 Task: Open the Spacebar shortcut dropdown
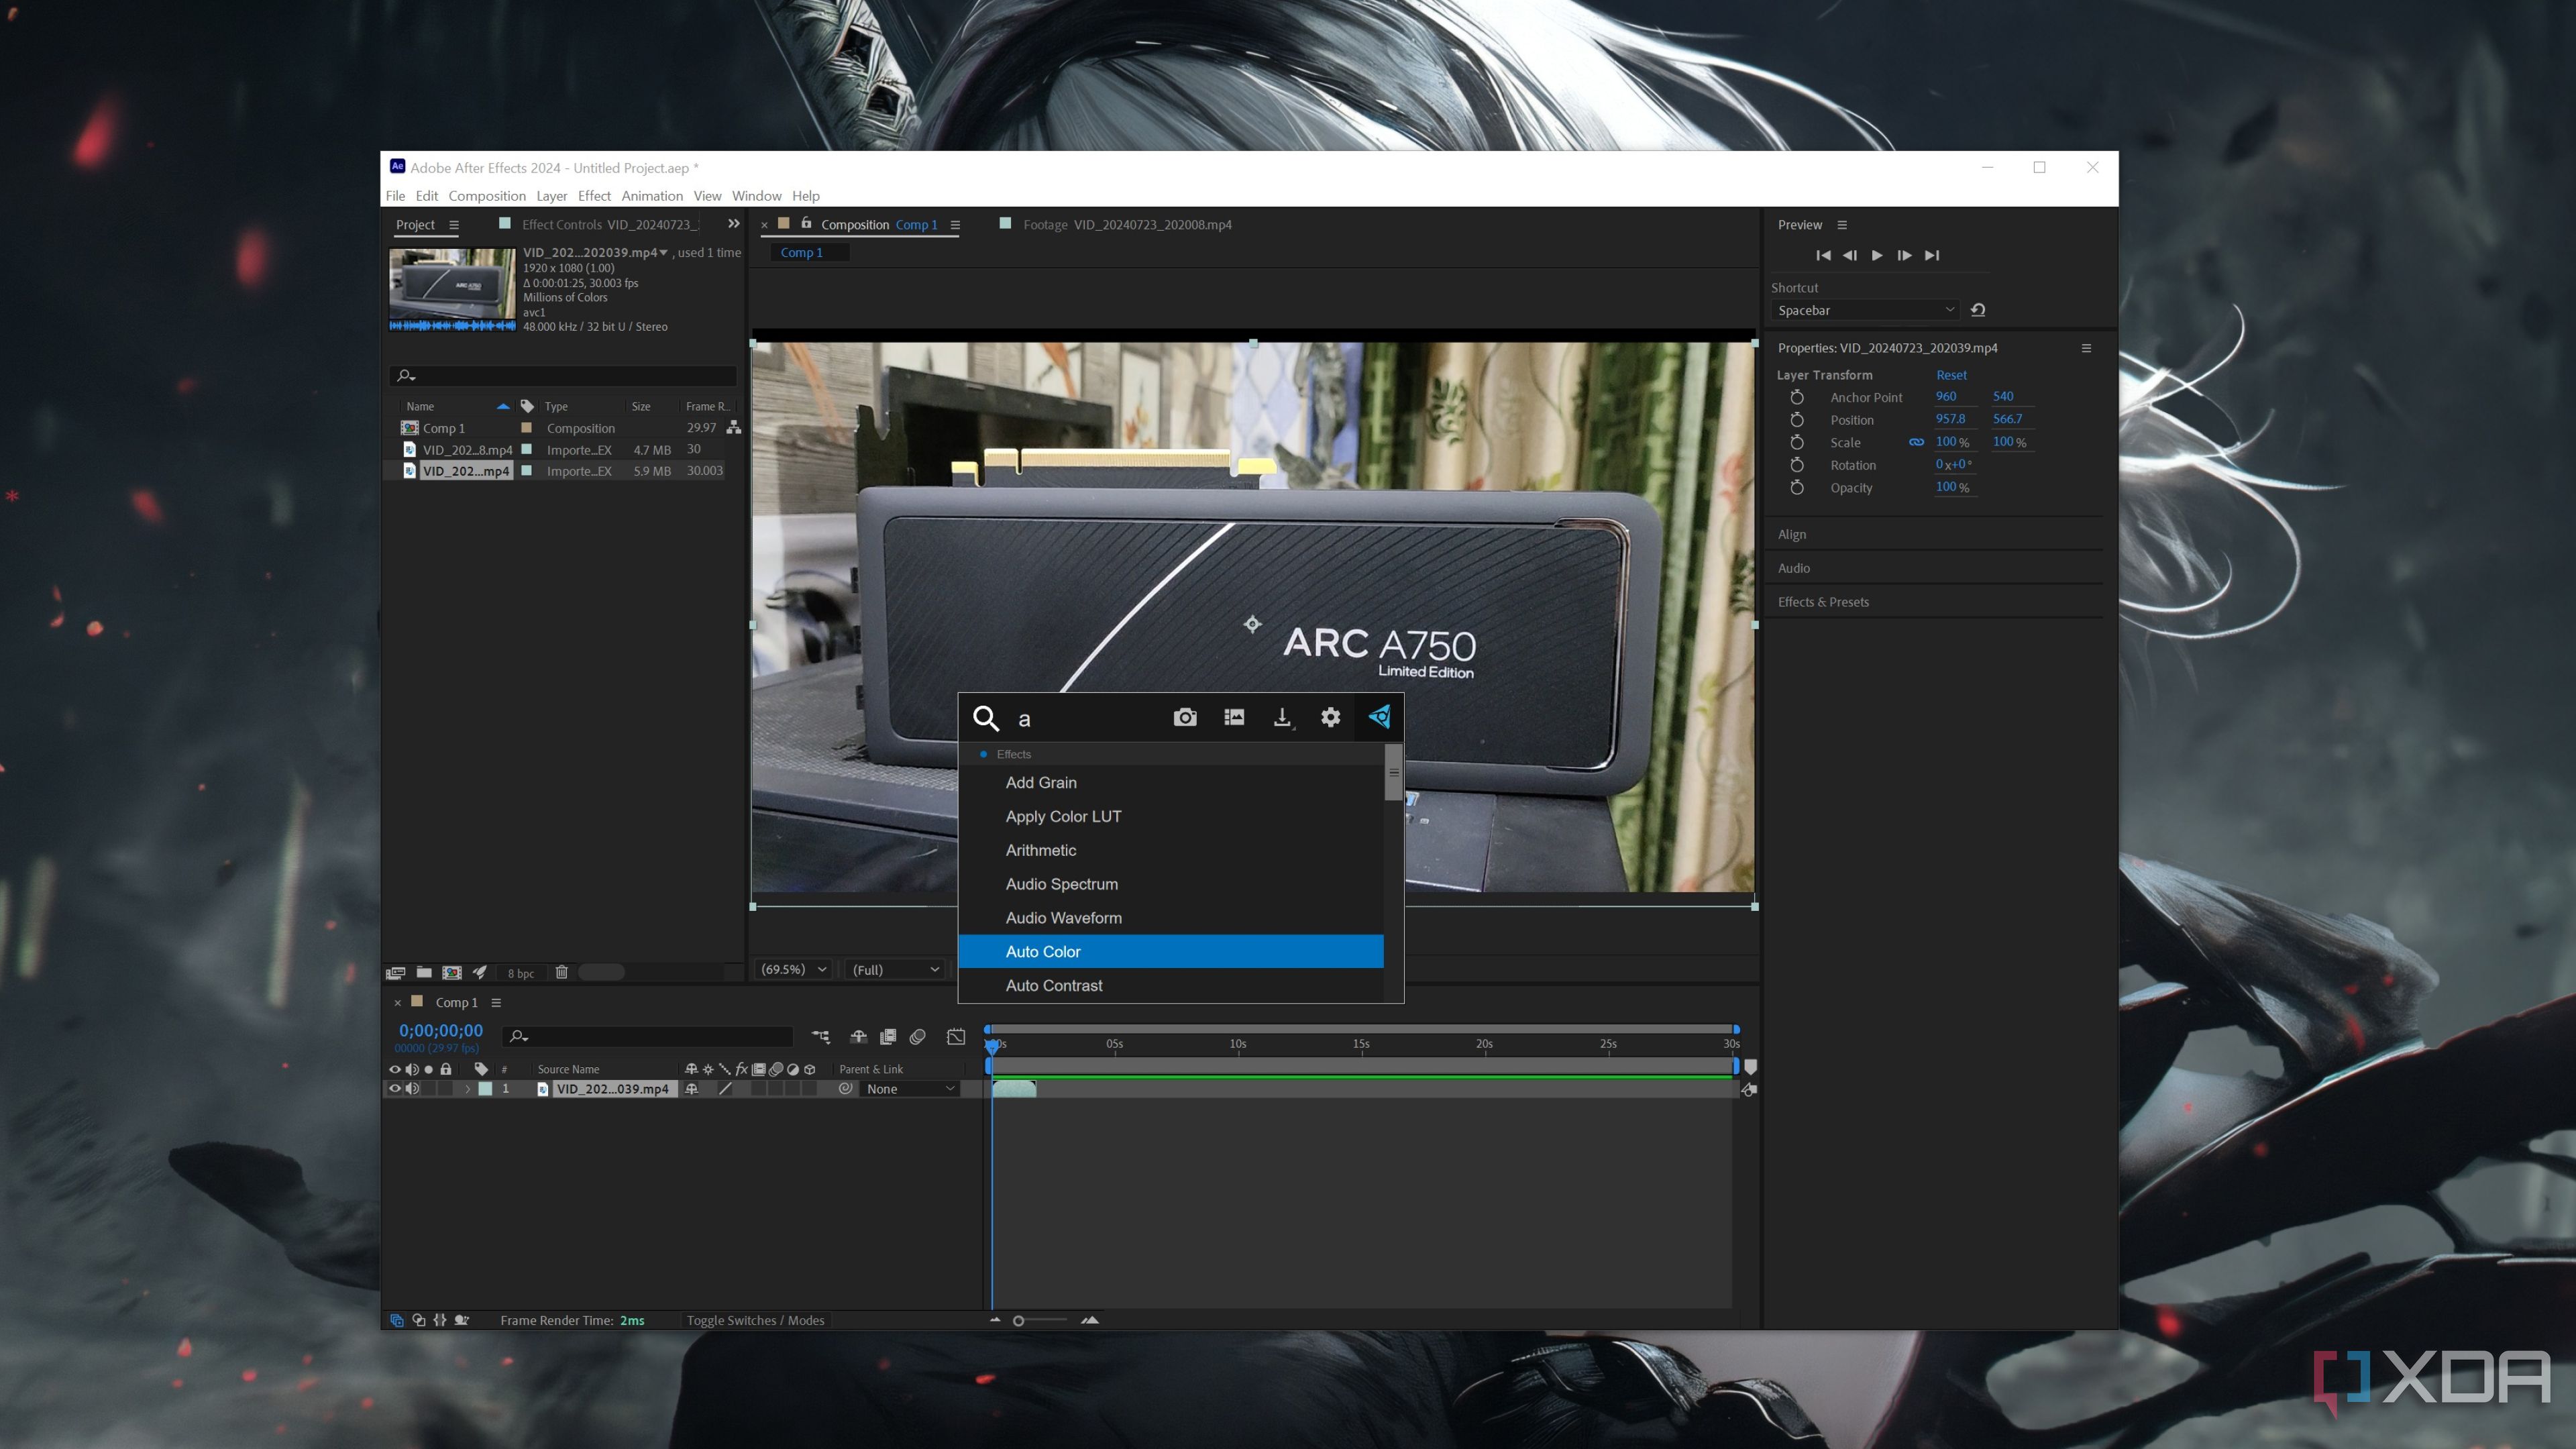1865,310
